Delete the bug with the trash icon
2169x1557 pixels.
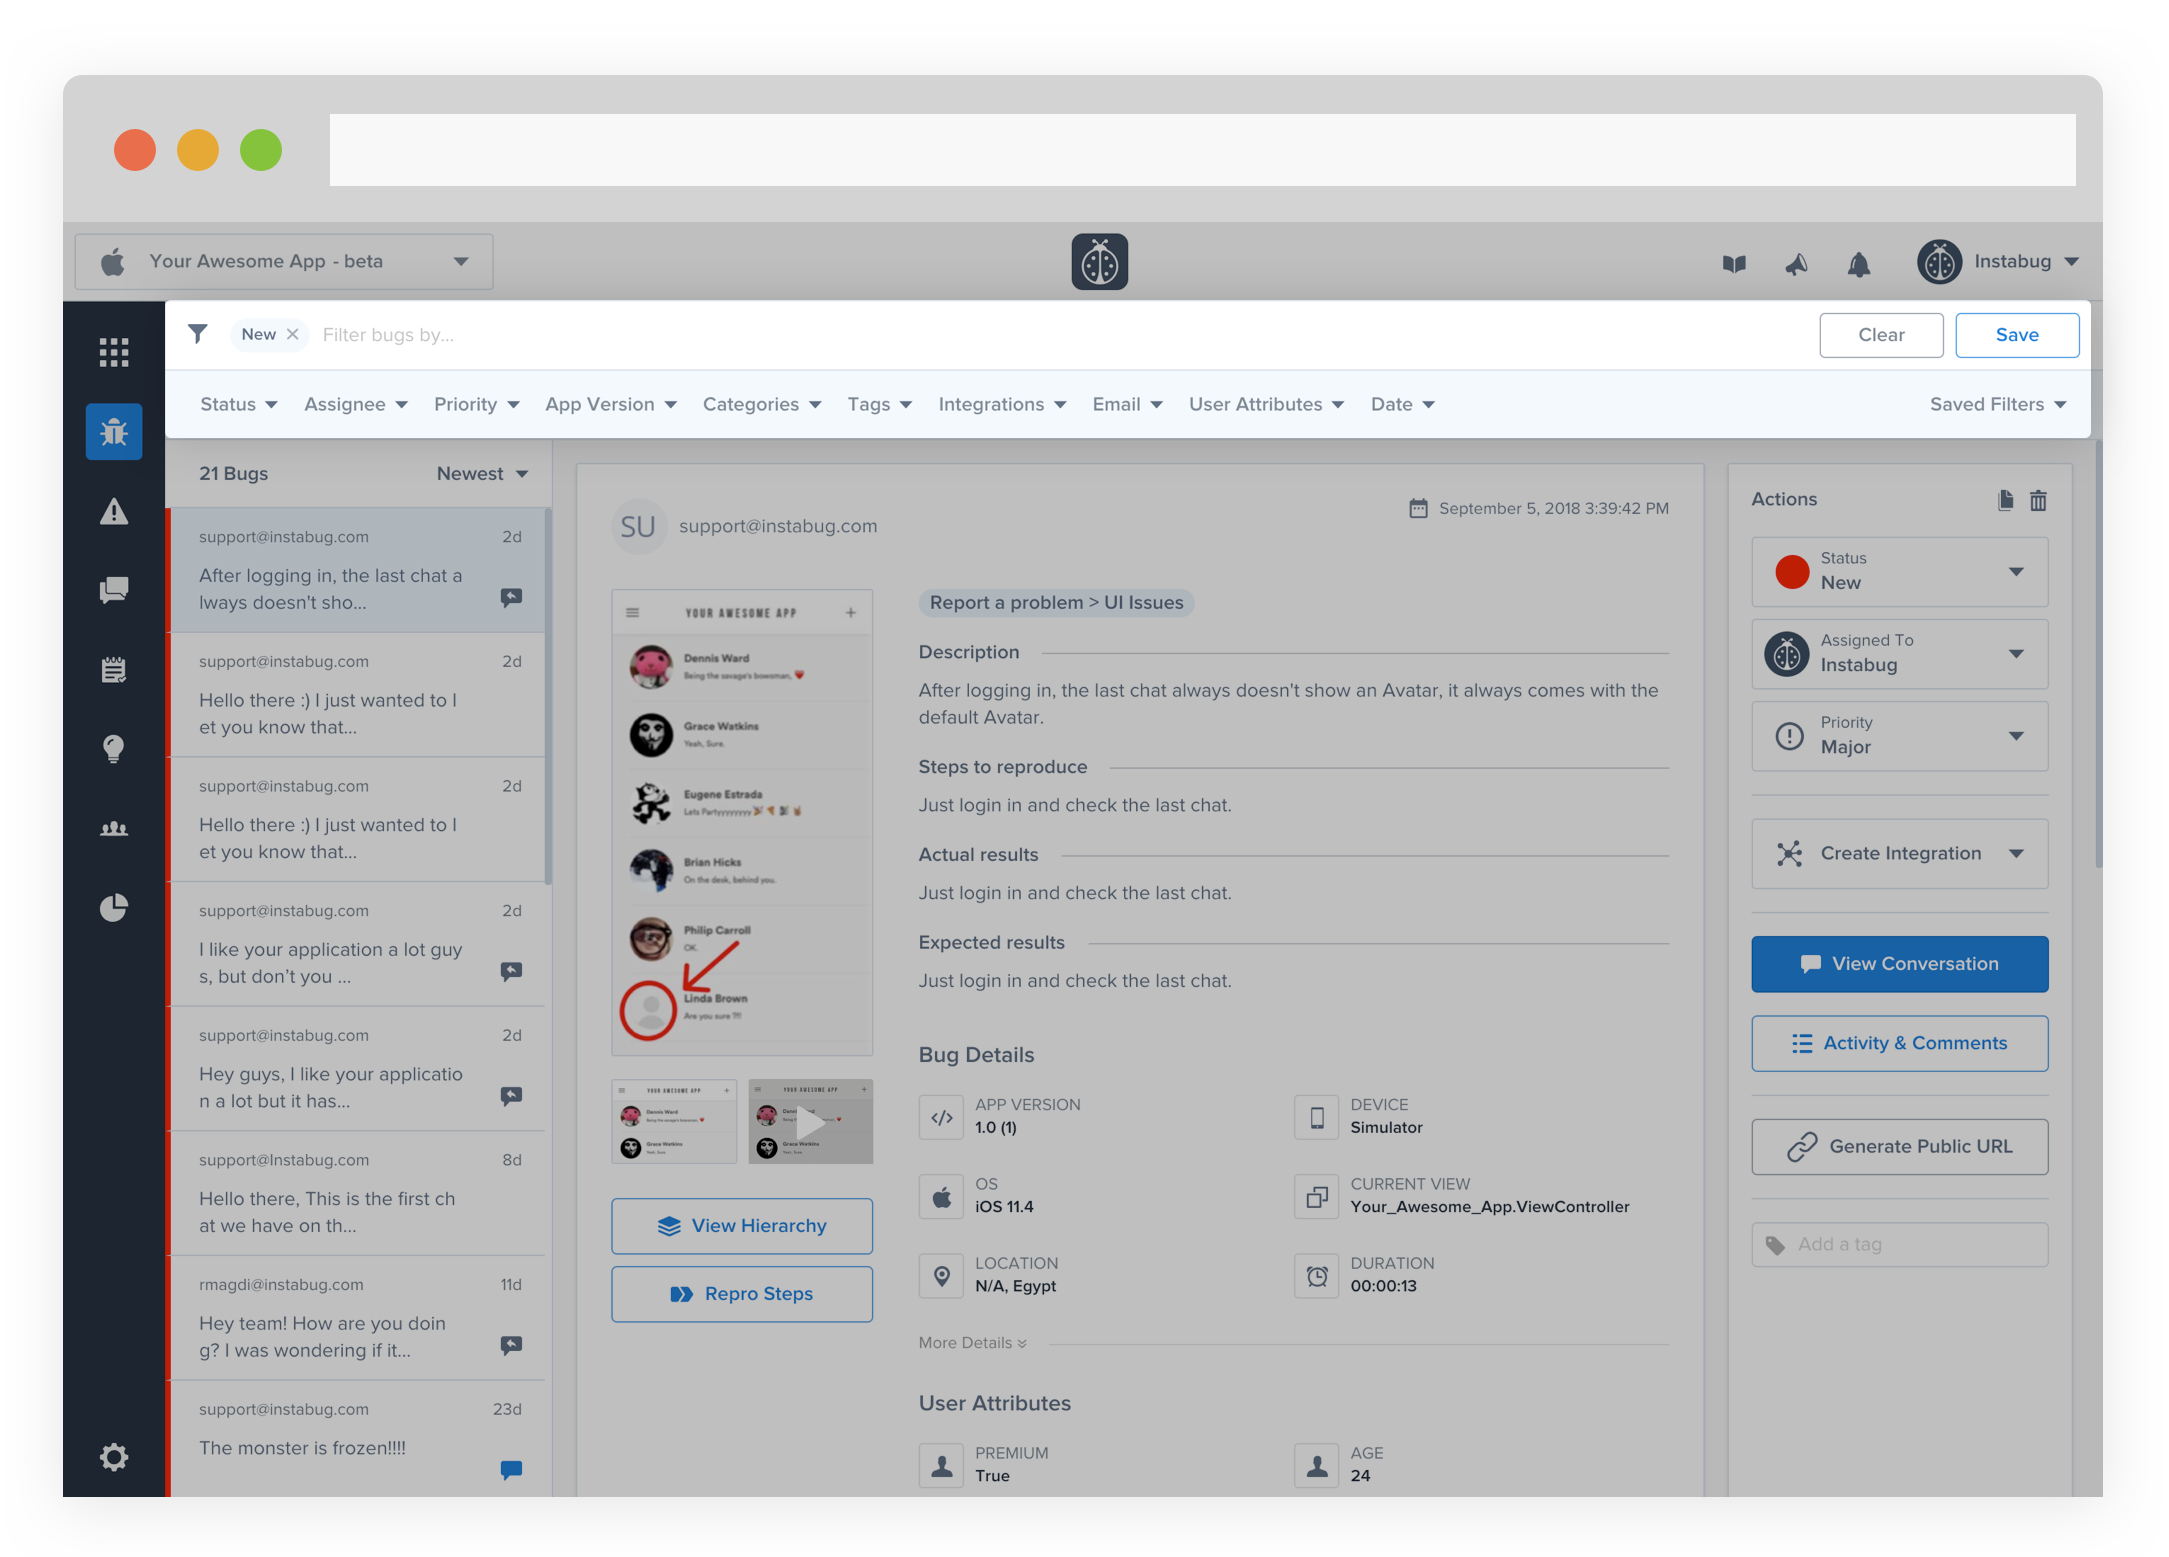[x=2038, y=500]
